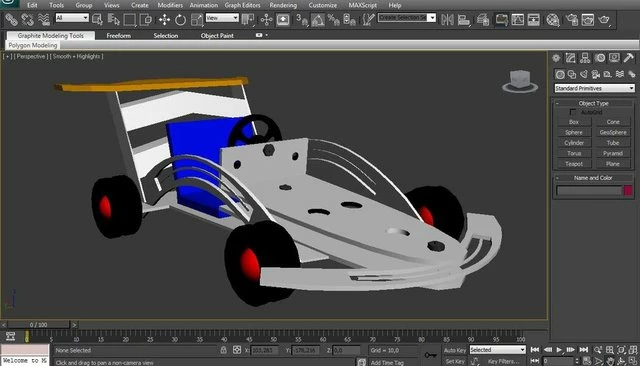The image size is (640, 366).
Task: Open the key filter 'Selected' dropdown
Action: coord(498,350)
